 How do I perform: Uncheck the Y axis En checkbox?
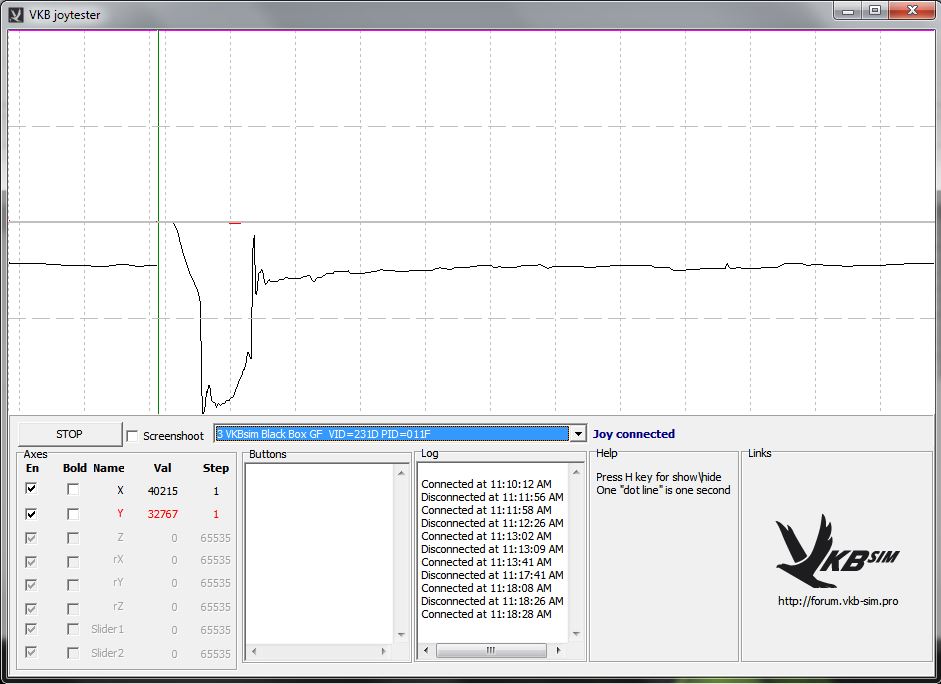point(31,514)
